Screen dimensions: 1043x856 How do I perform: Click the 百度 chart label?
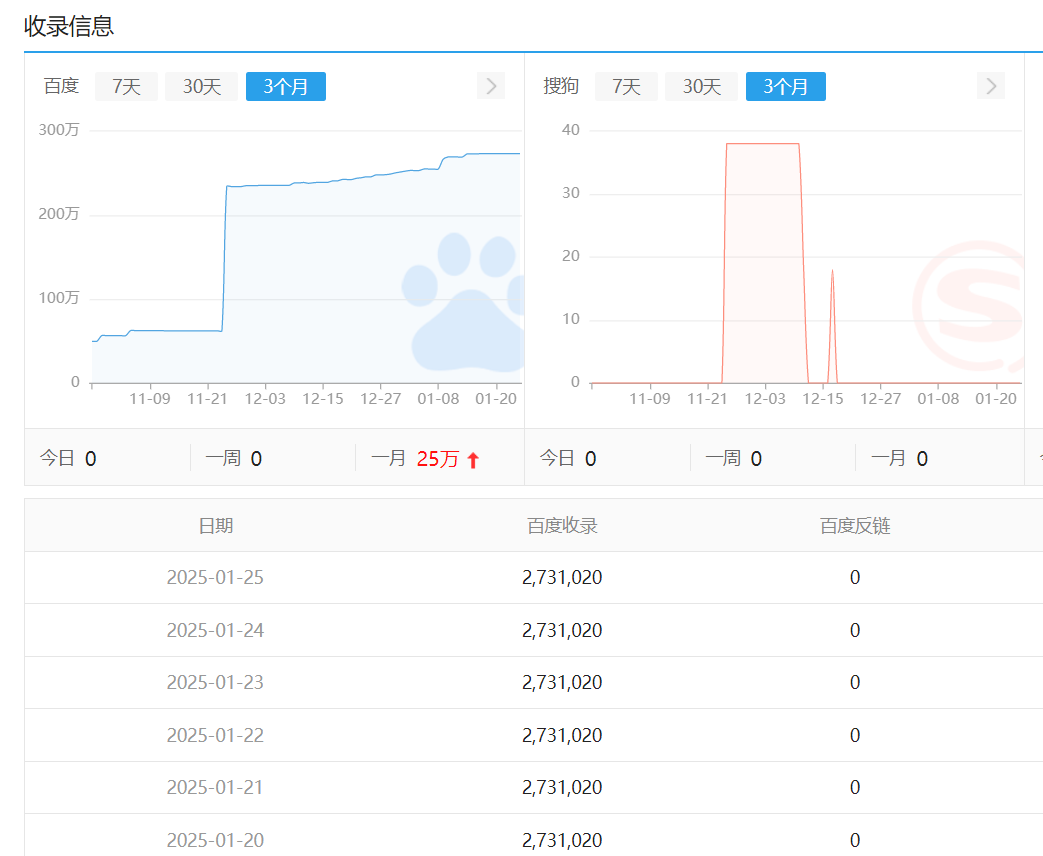click(61, 86)
